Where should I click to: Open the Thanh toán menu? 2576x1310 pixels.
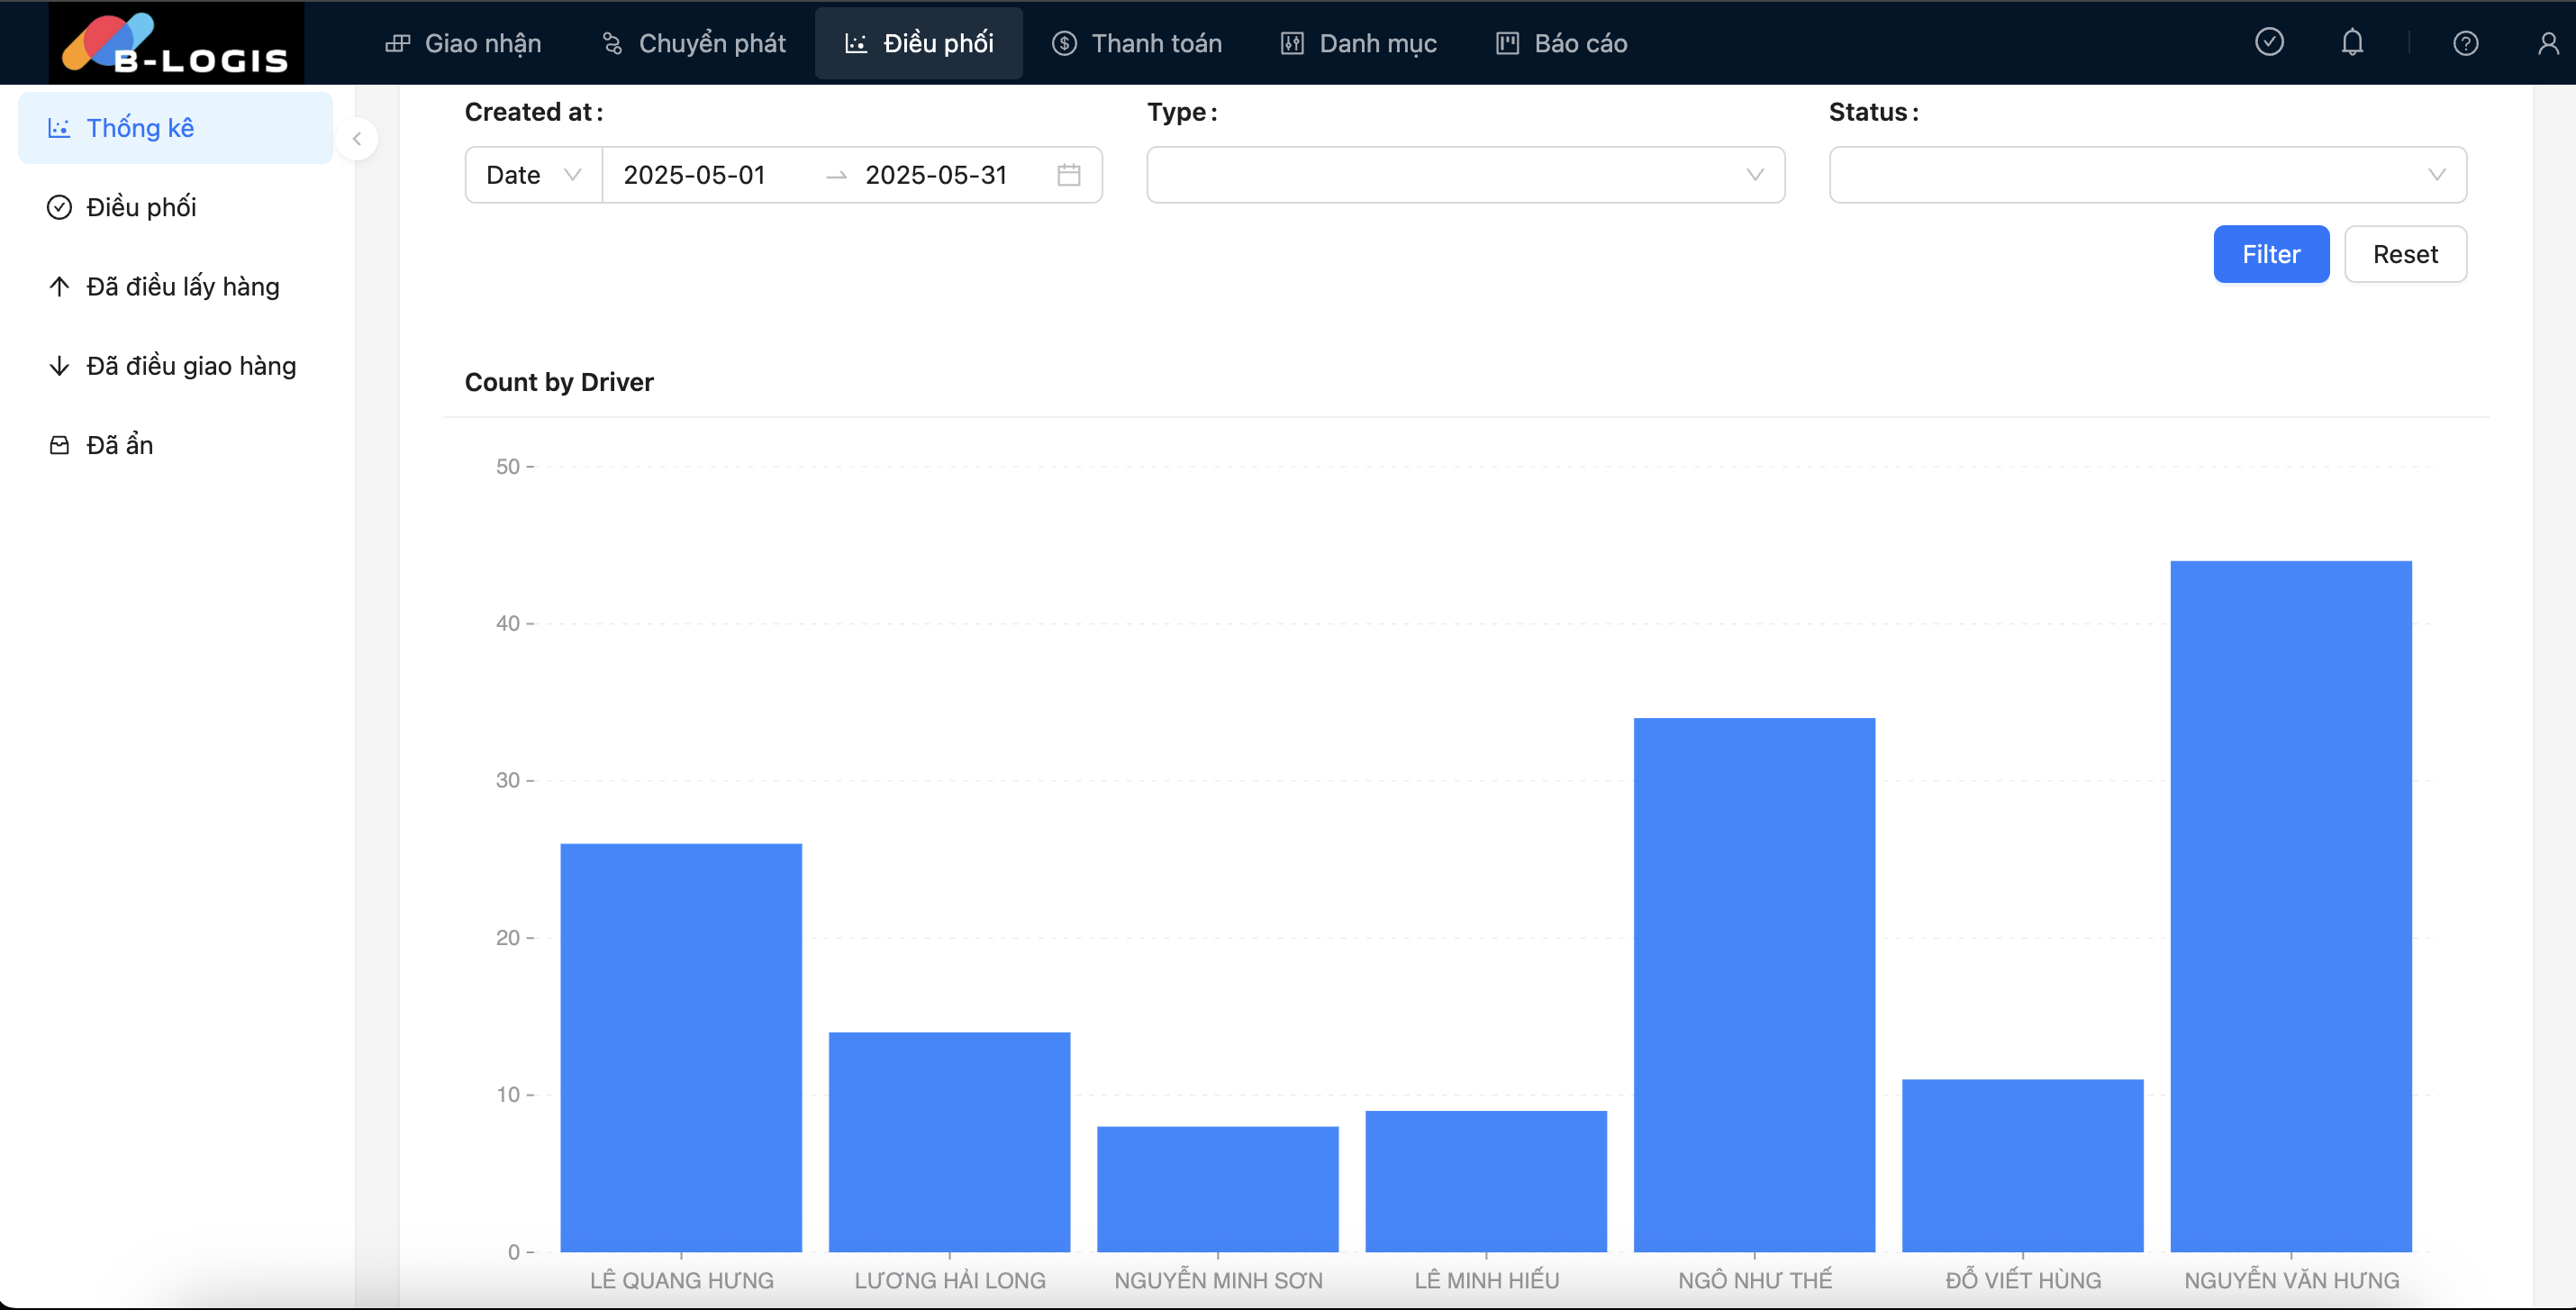pyautogui.click(x=1136, y=43)
